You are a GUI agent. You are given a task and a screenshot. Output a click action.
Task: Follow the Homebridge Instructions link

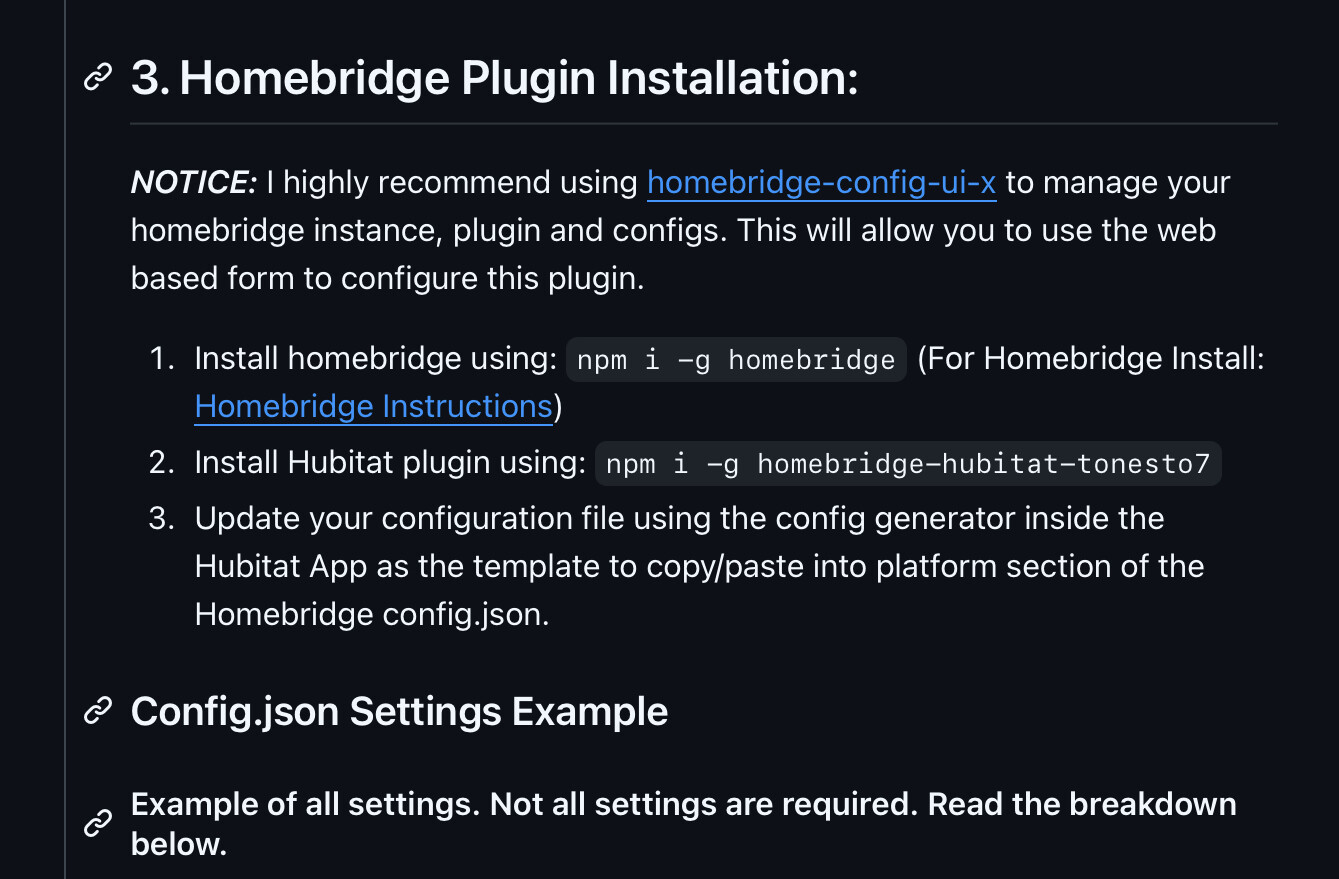tap(373, 407)
